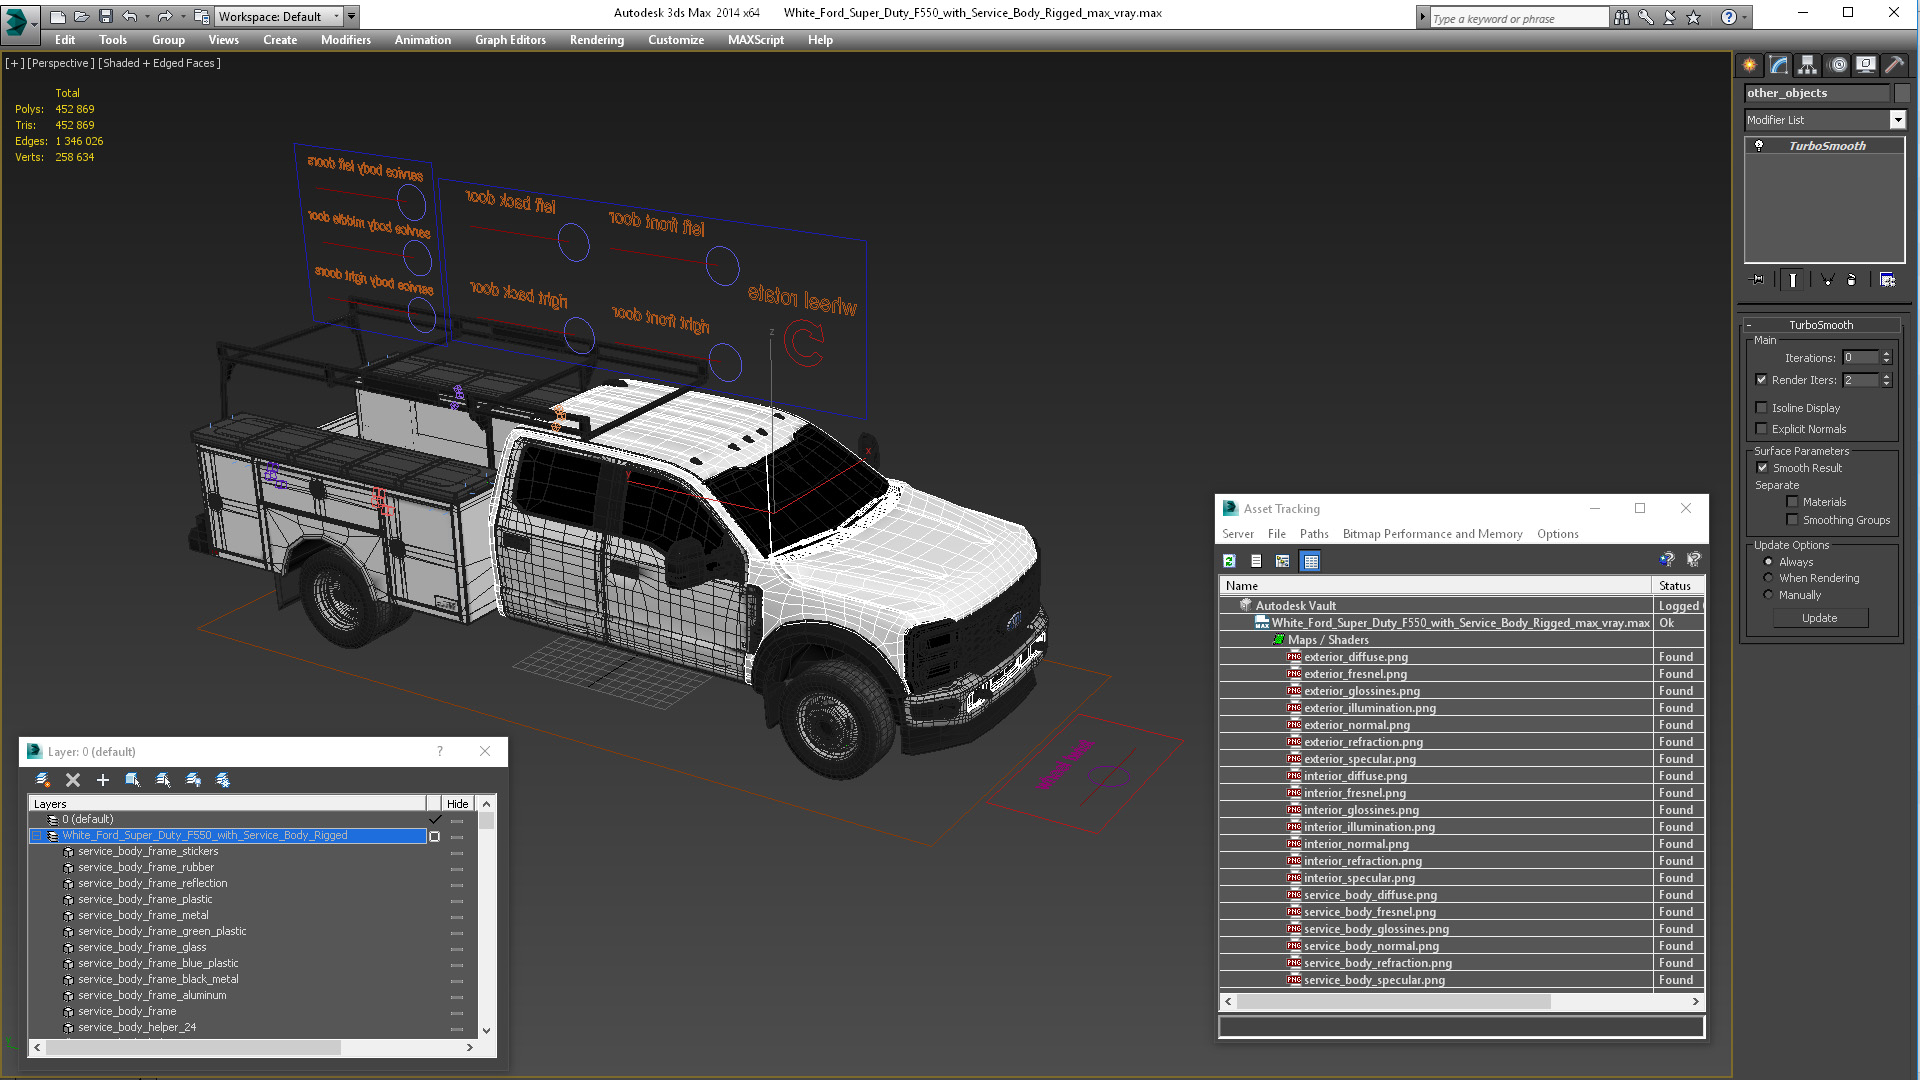The height and width of the screenshot is (1080, 1920).
Task: Click the object color swatch beside other_objects
Action: point(1902,93)
